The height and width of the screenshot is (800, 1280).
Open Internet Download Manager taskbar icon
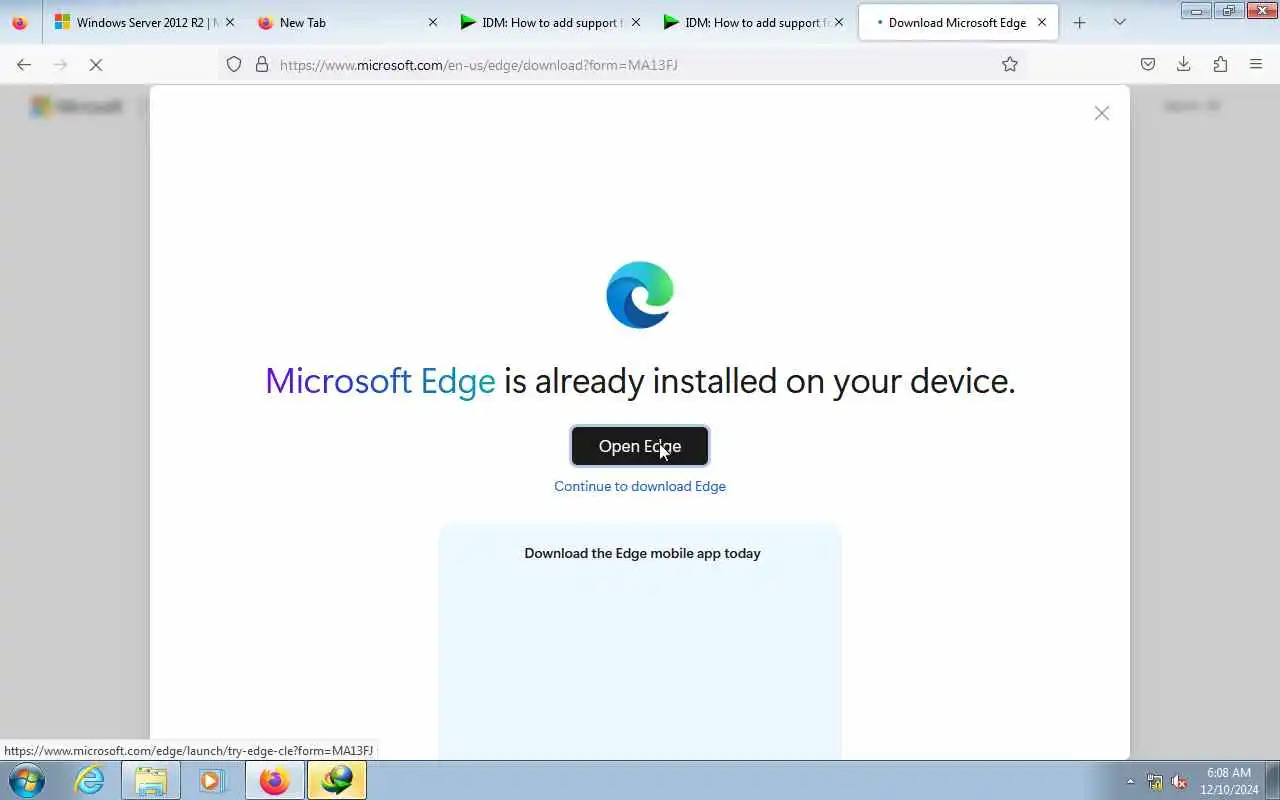point(337,780)
